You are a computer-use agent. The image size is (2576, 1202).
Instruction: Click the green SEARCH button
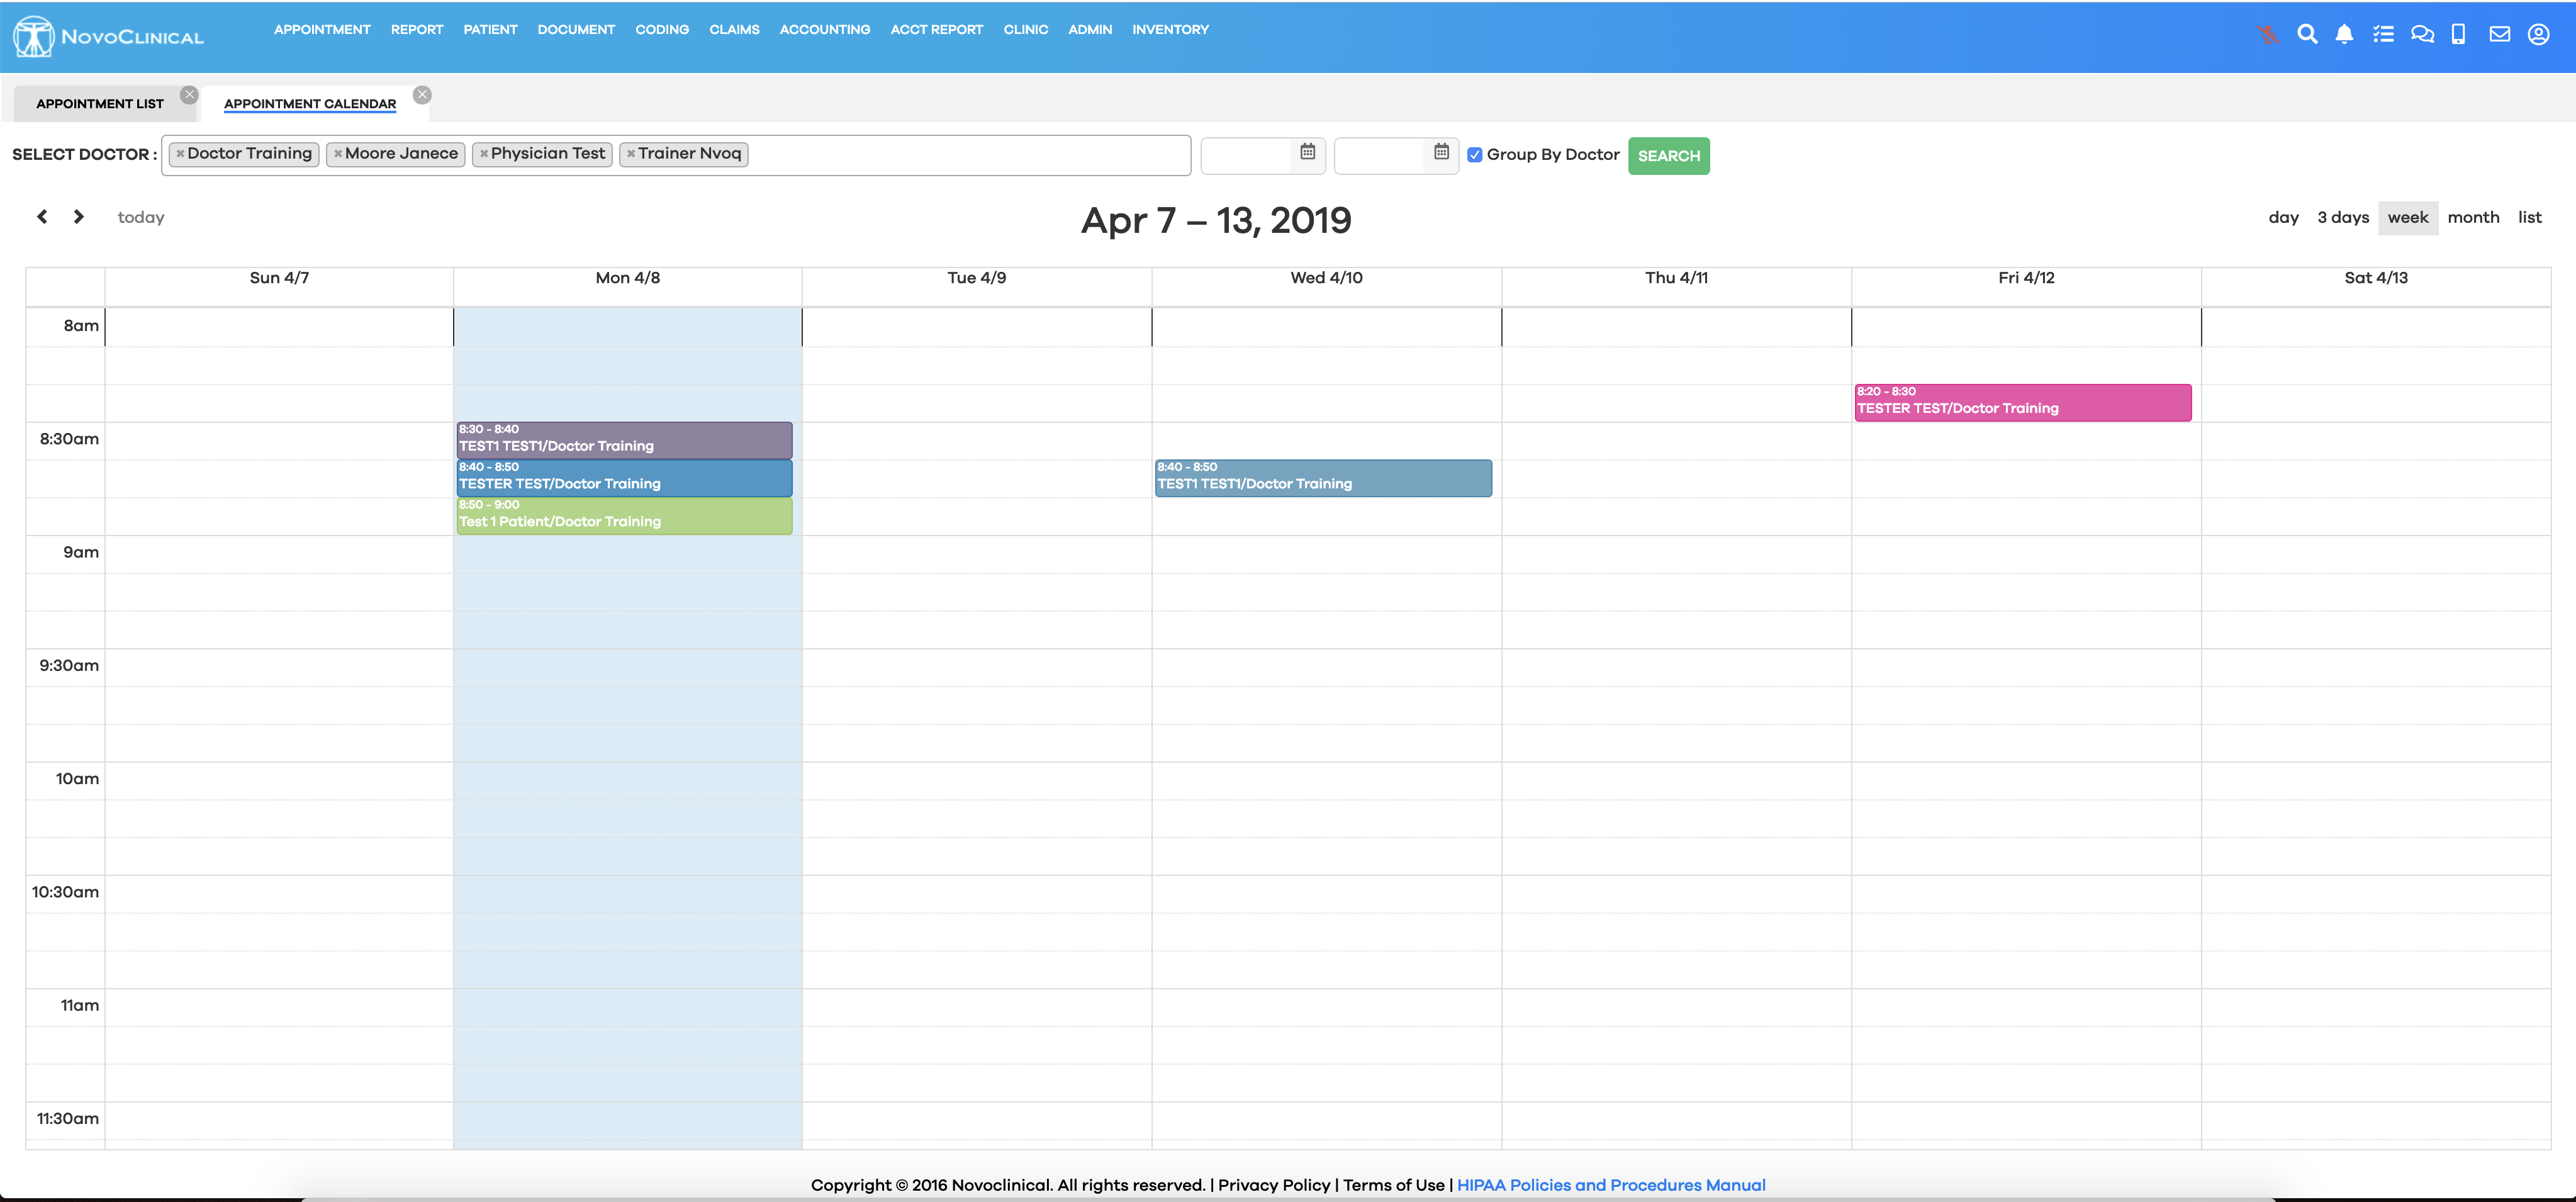(x=1668, y=156)
